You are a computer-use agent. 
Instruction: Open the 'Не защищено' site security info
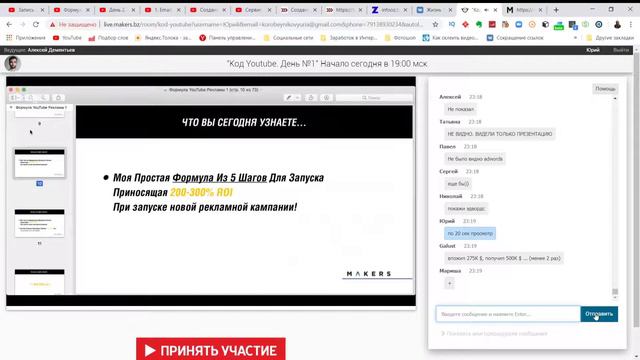pyautogui.click(x=73, y=24)
